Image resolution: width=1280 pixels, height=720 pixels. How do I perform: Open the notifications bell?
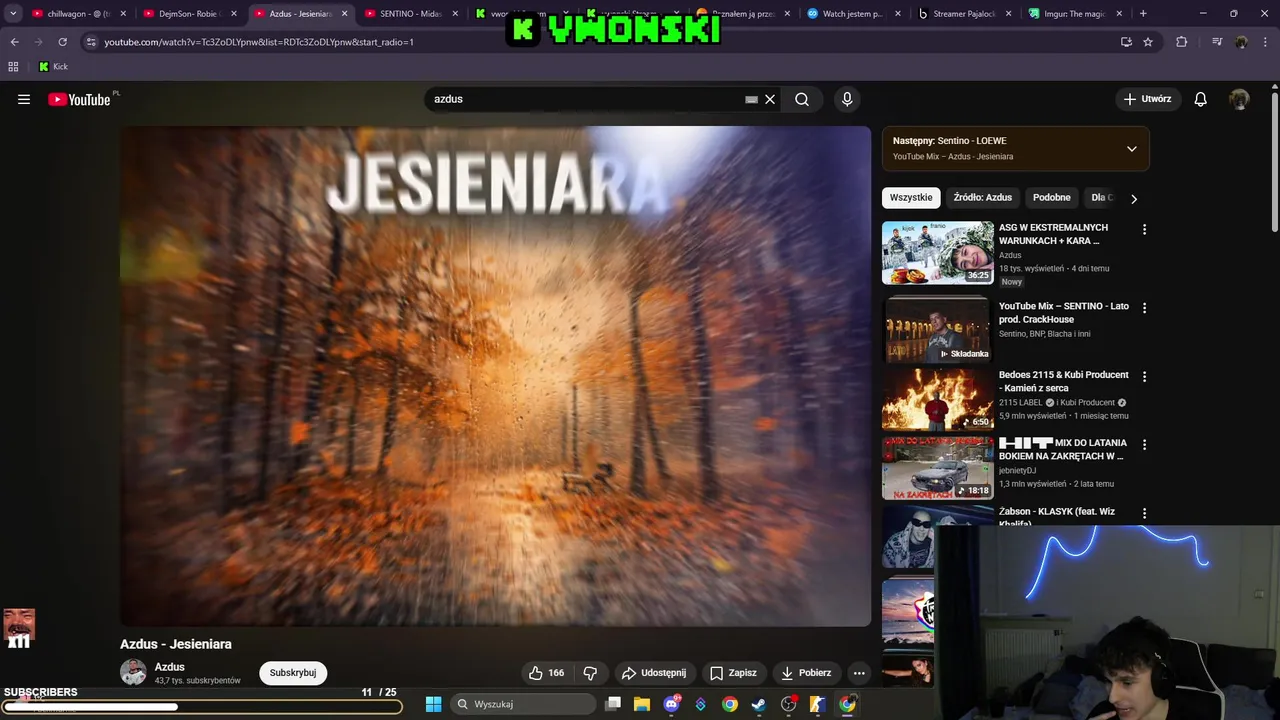1201,99
